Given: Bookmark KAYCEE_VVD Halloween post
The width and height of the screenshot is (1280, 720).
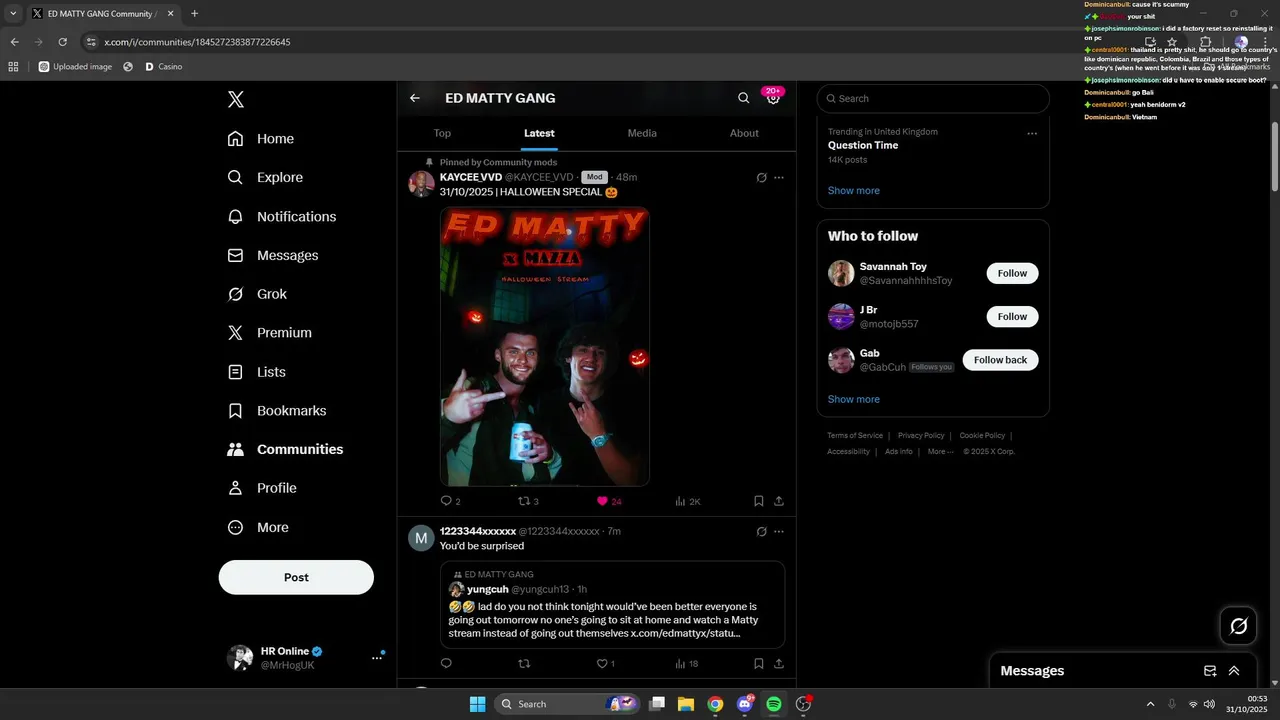Looking at the screenshot, I should pos(759,501).
